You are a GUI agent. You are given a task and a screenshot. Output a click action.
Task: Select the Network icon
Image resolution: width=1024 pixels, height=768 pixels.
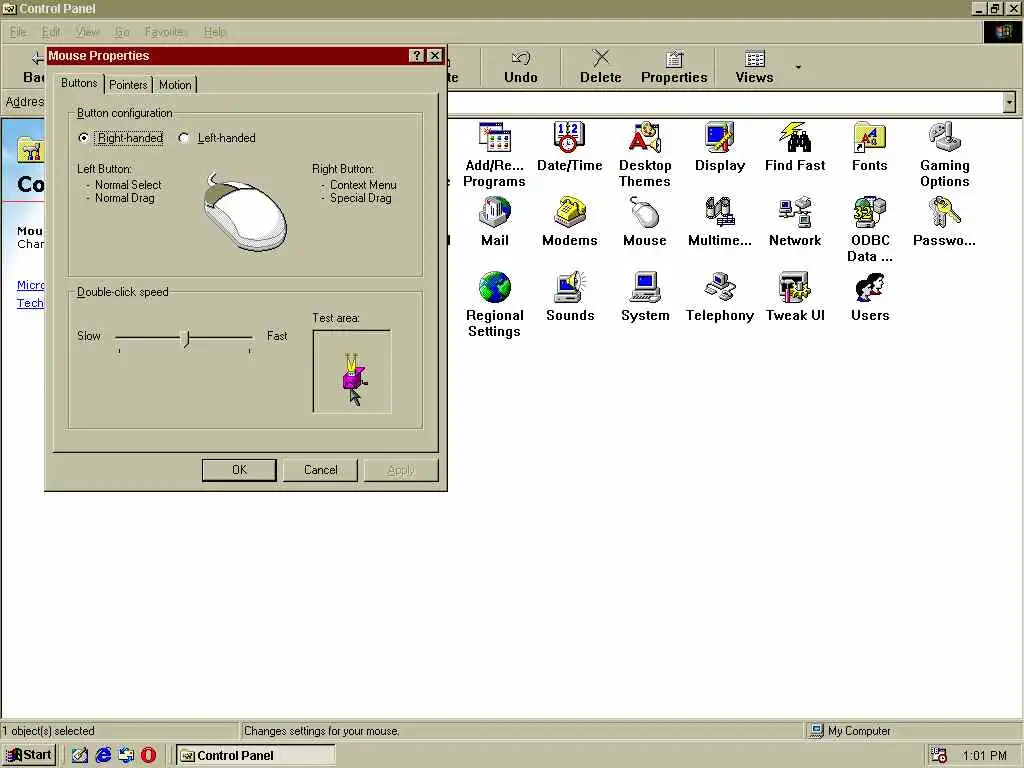tap(795, 222)
